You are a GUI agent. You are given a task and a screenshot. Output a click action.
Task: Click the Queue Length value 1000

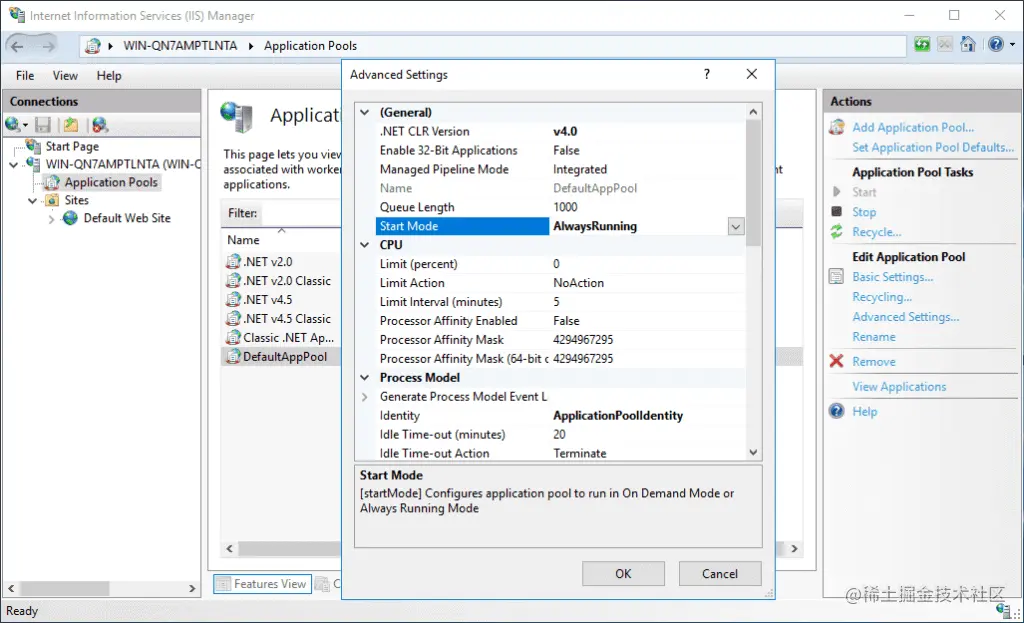[x=565, y=207]
